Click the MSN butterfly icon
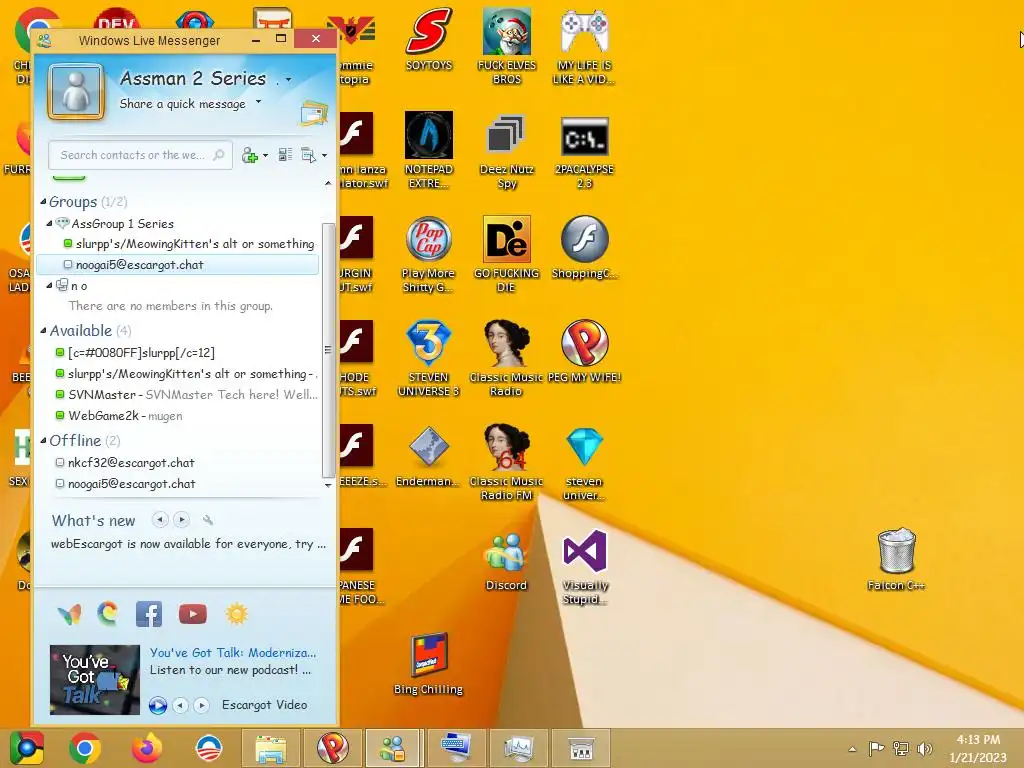This screenshot has height=768, width=1024. point(69,614)
